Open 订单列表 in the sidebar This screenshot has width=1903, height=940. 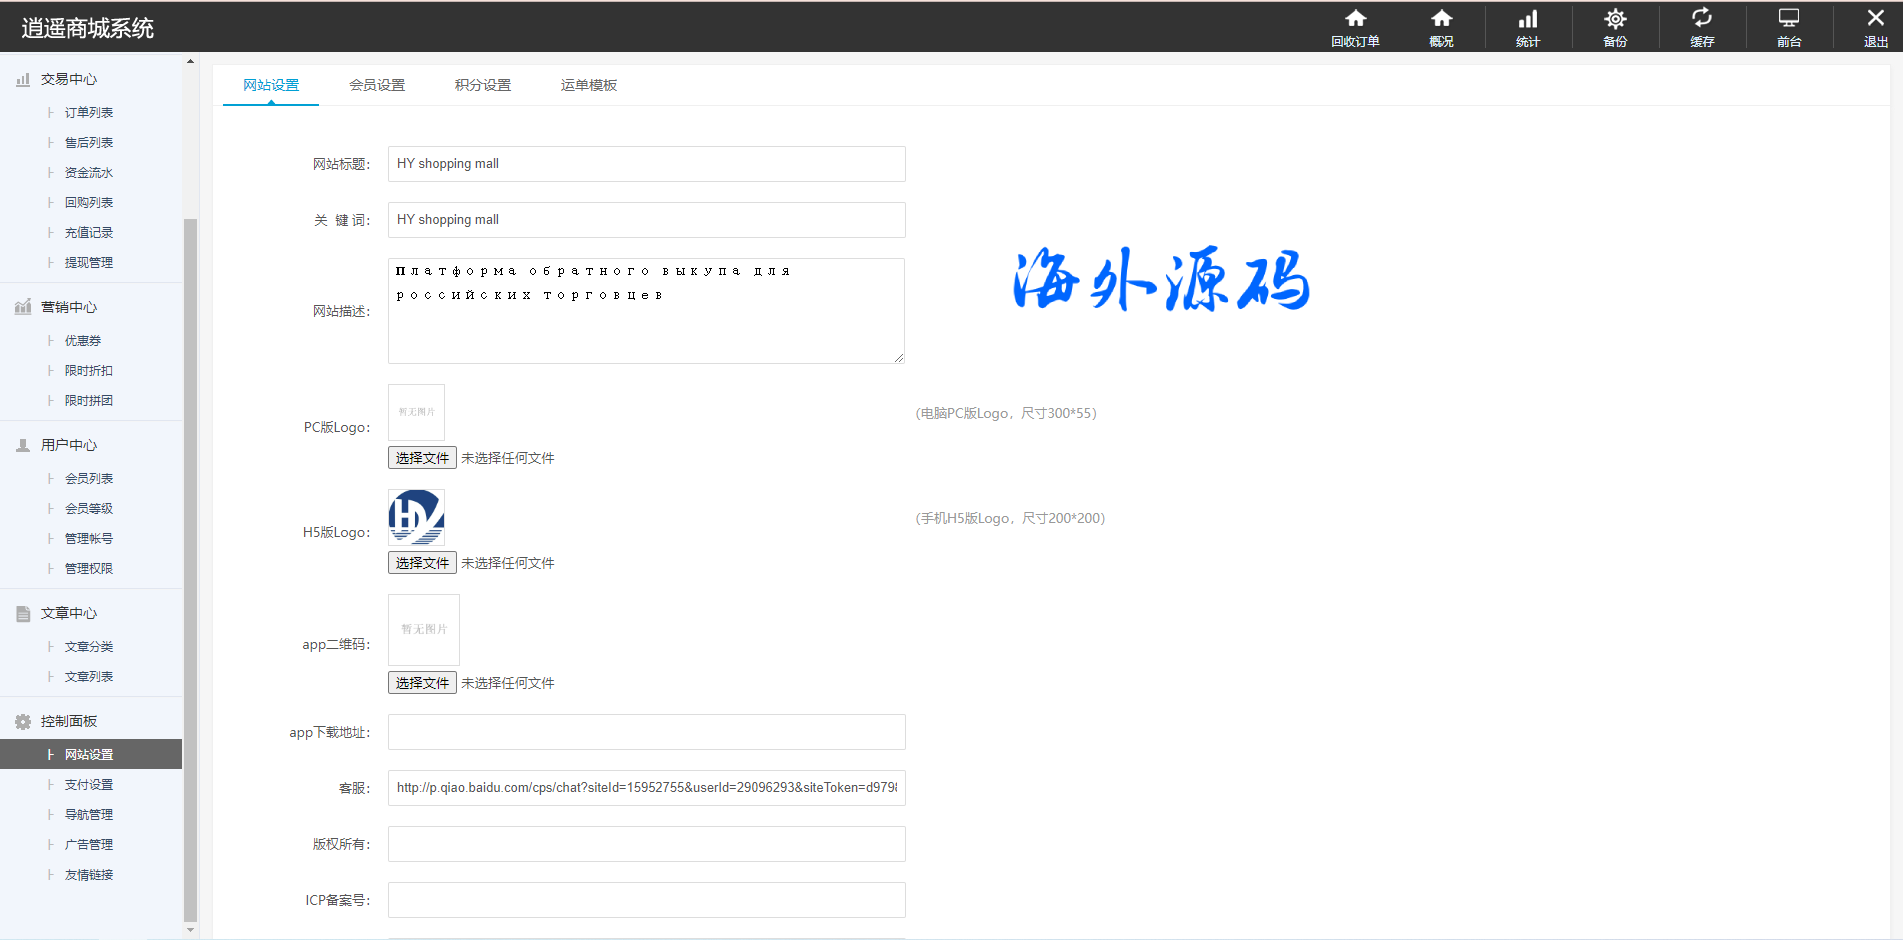(x=89, y=113)
